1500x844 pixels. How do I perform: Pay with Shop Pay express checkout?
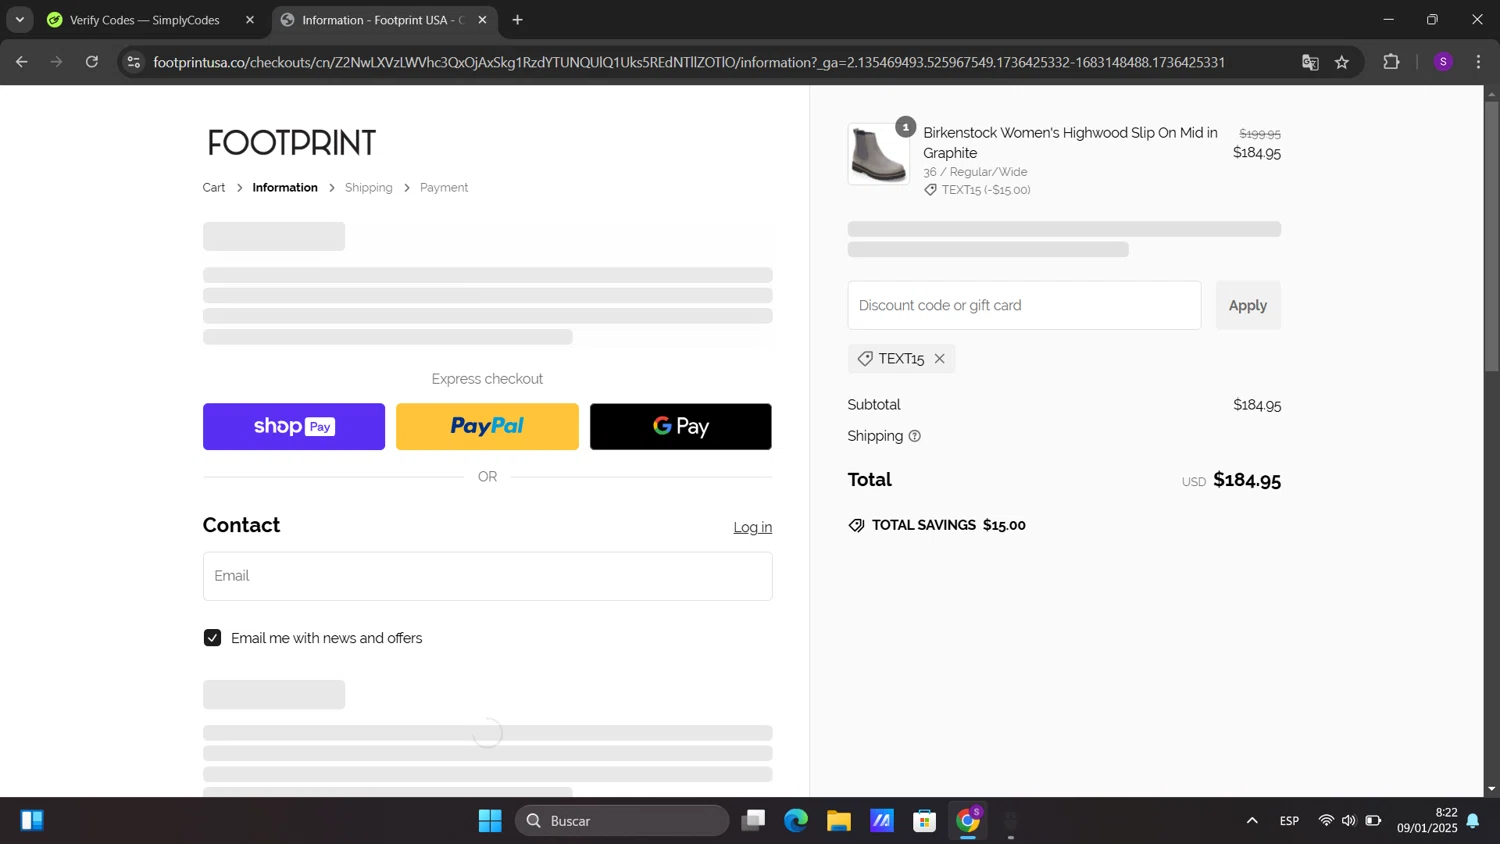tap(294, 427)
